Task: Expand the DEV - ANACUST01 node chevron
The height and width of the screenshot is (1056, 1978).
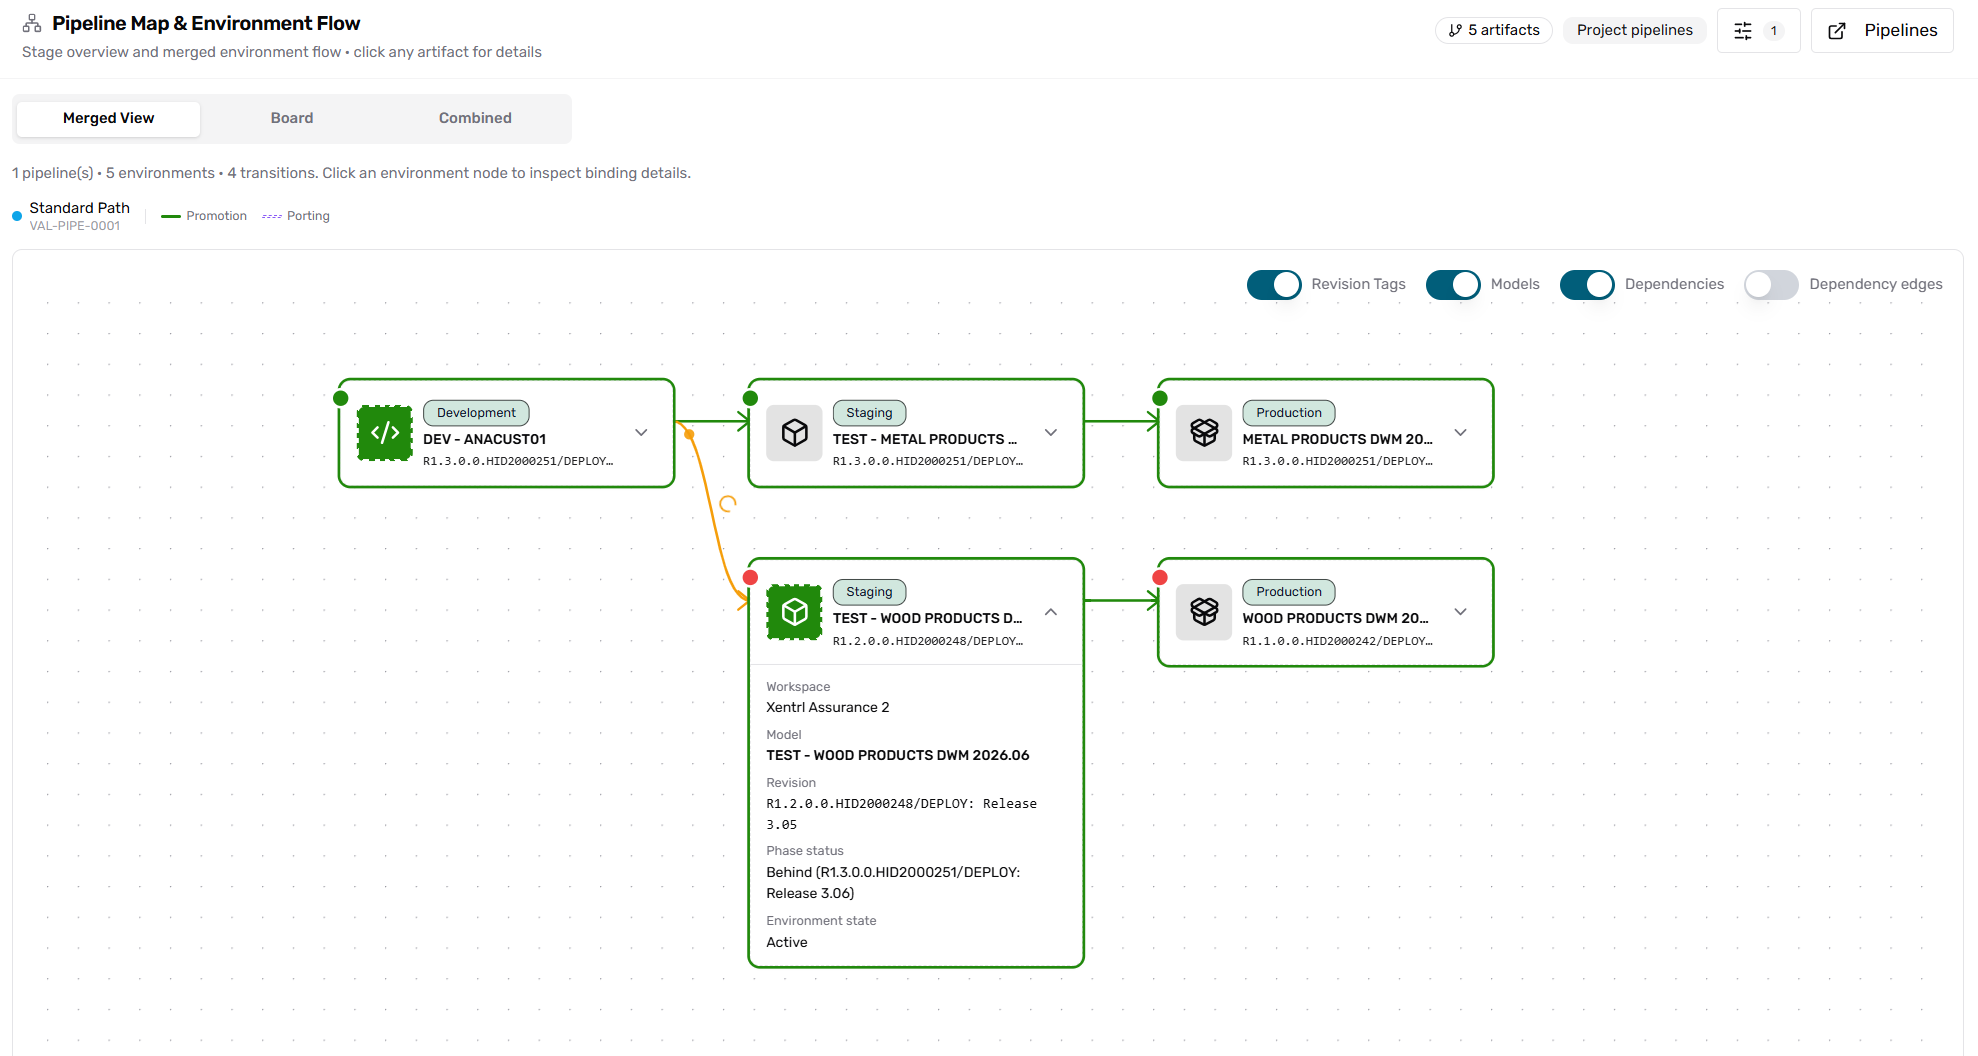Action: tap(641, 433)
